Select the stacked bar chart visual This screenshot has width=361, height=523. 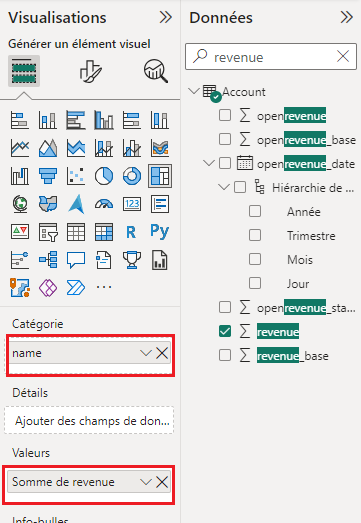(x=20, y=120)
